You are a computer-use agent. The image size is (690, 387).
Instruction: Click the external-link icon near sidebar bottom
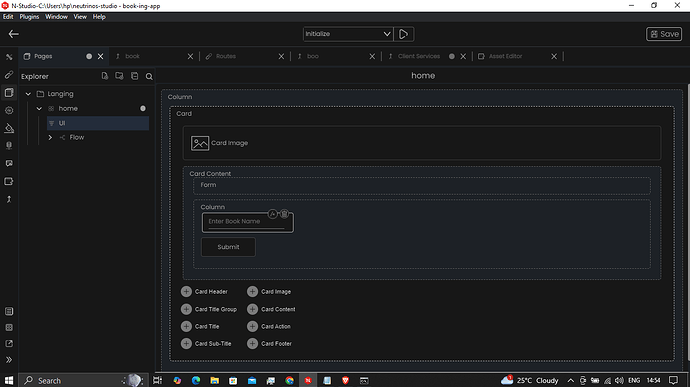9,343
